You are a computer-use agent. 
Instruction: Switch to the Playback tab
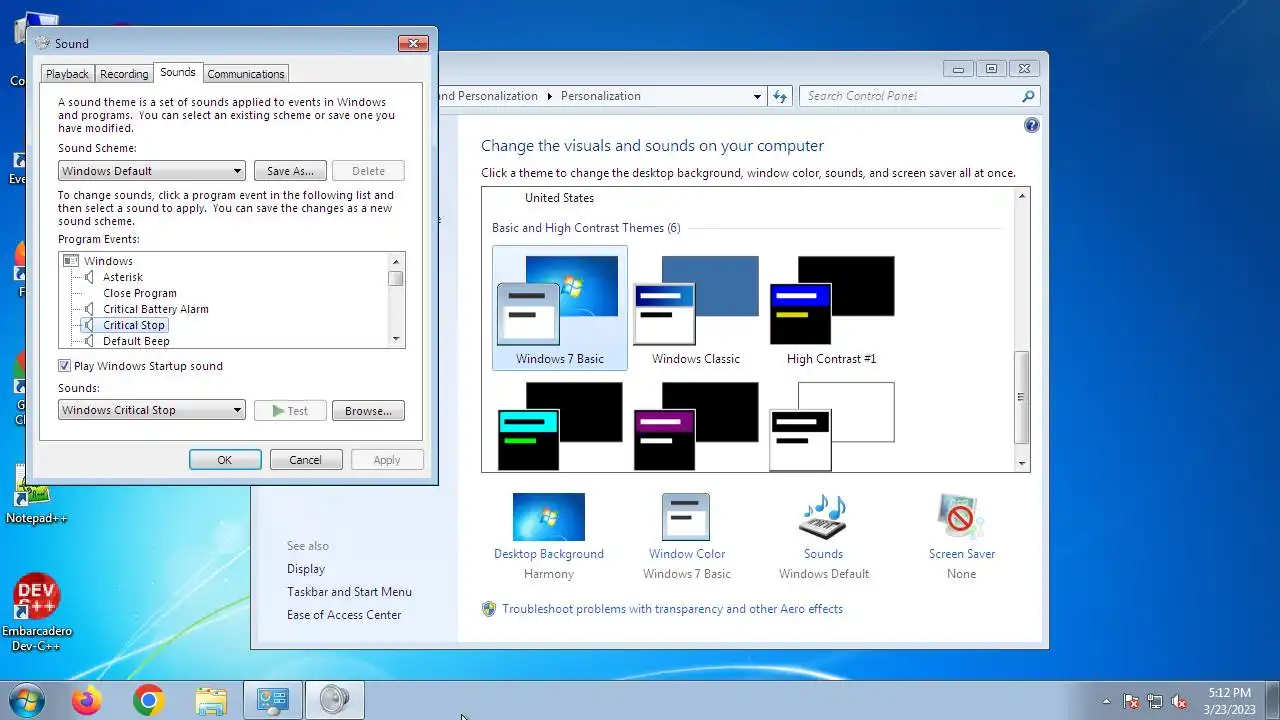click(x=68, y=74)
